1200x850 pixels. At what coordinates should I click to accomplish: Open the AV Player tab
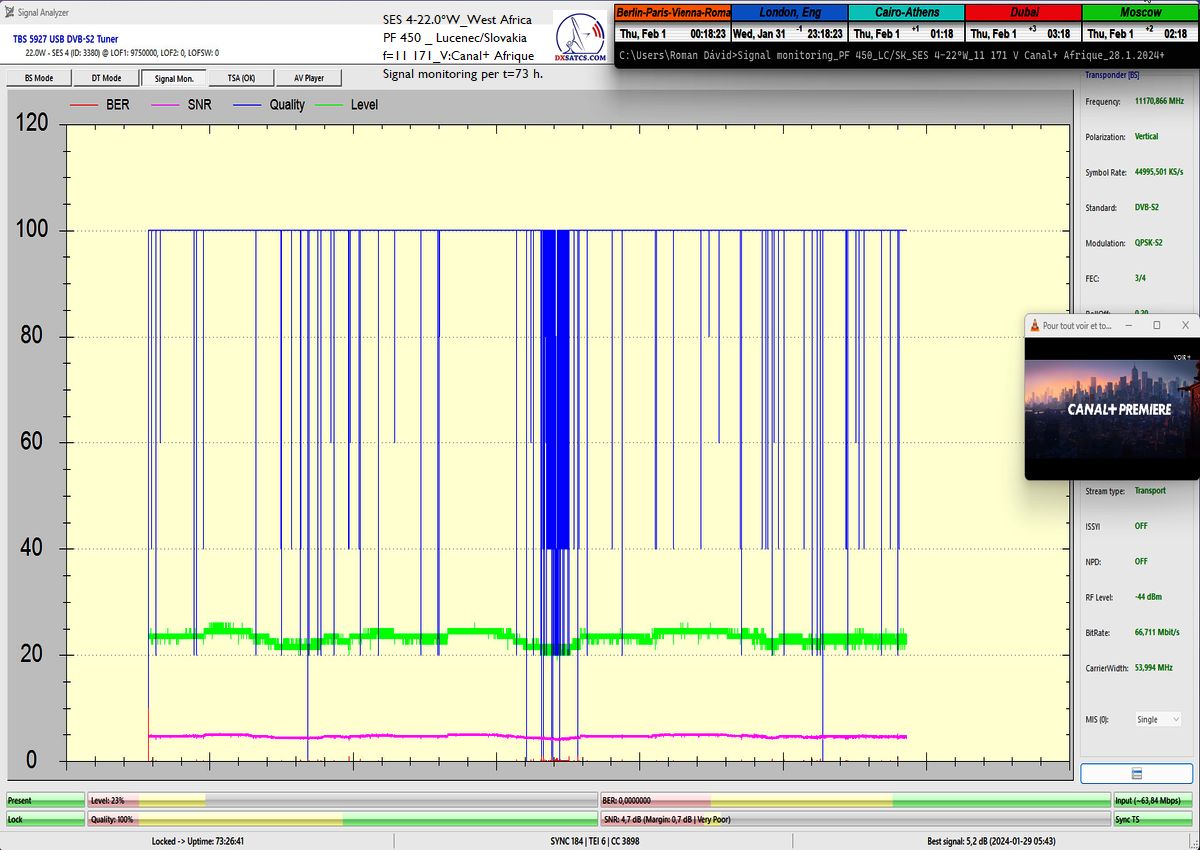pos(308,78)
